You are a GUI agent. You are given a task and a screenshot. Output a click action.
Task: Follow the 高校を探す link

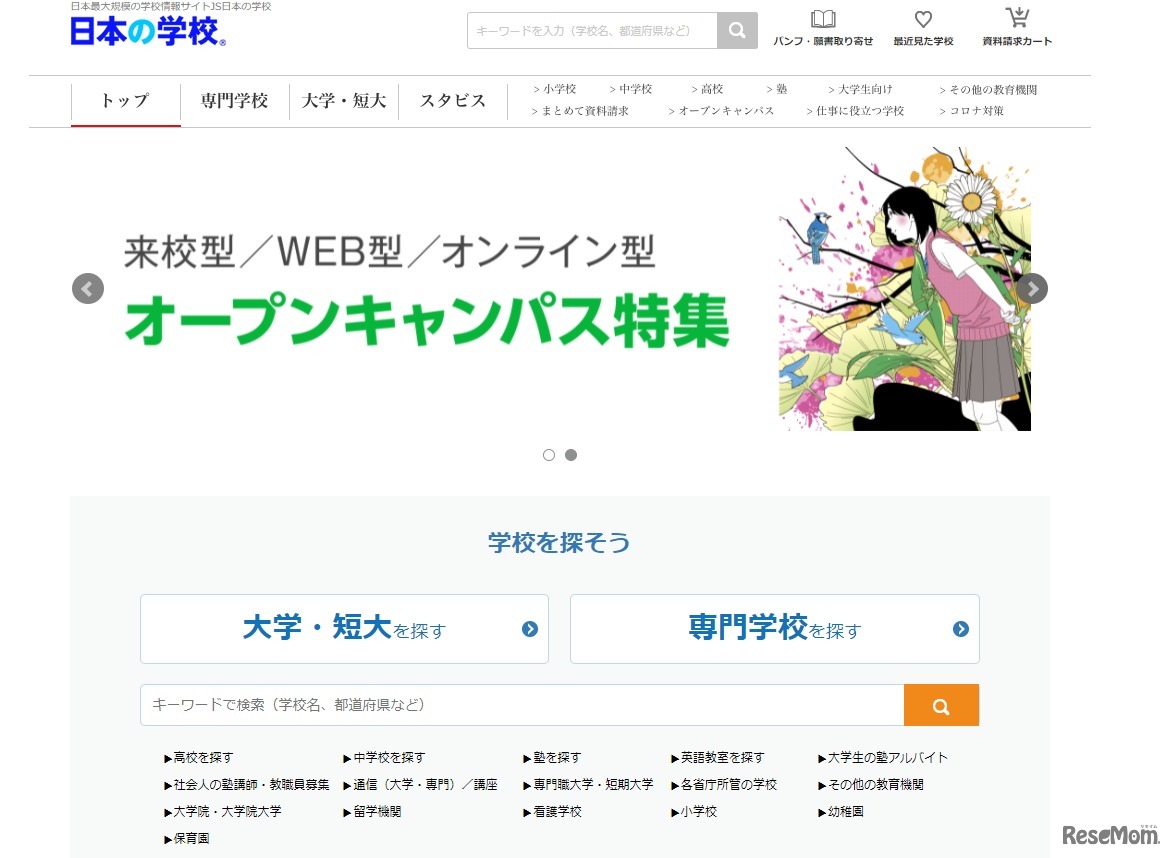(x=202, y=758)
